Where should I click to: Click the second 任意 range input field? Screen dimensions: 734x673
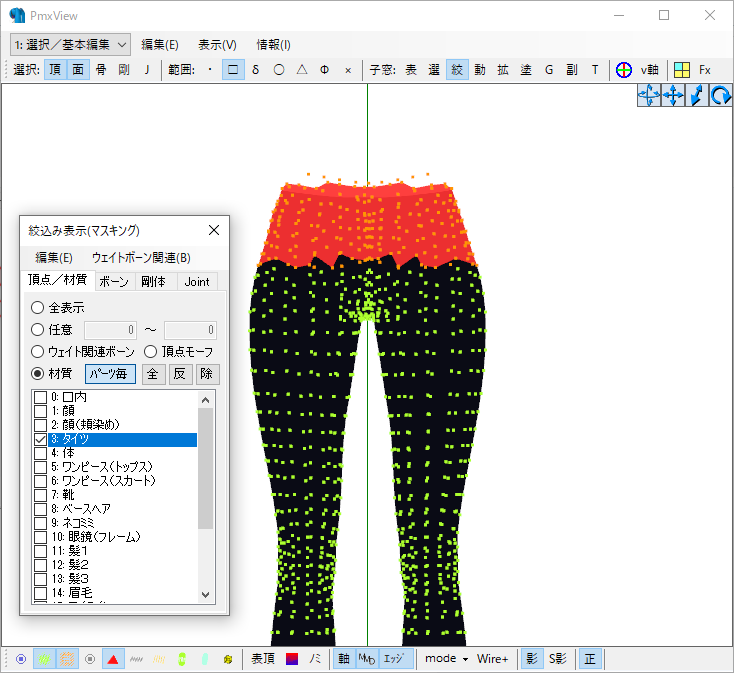click(x=190, y=330)
